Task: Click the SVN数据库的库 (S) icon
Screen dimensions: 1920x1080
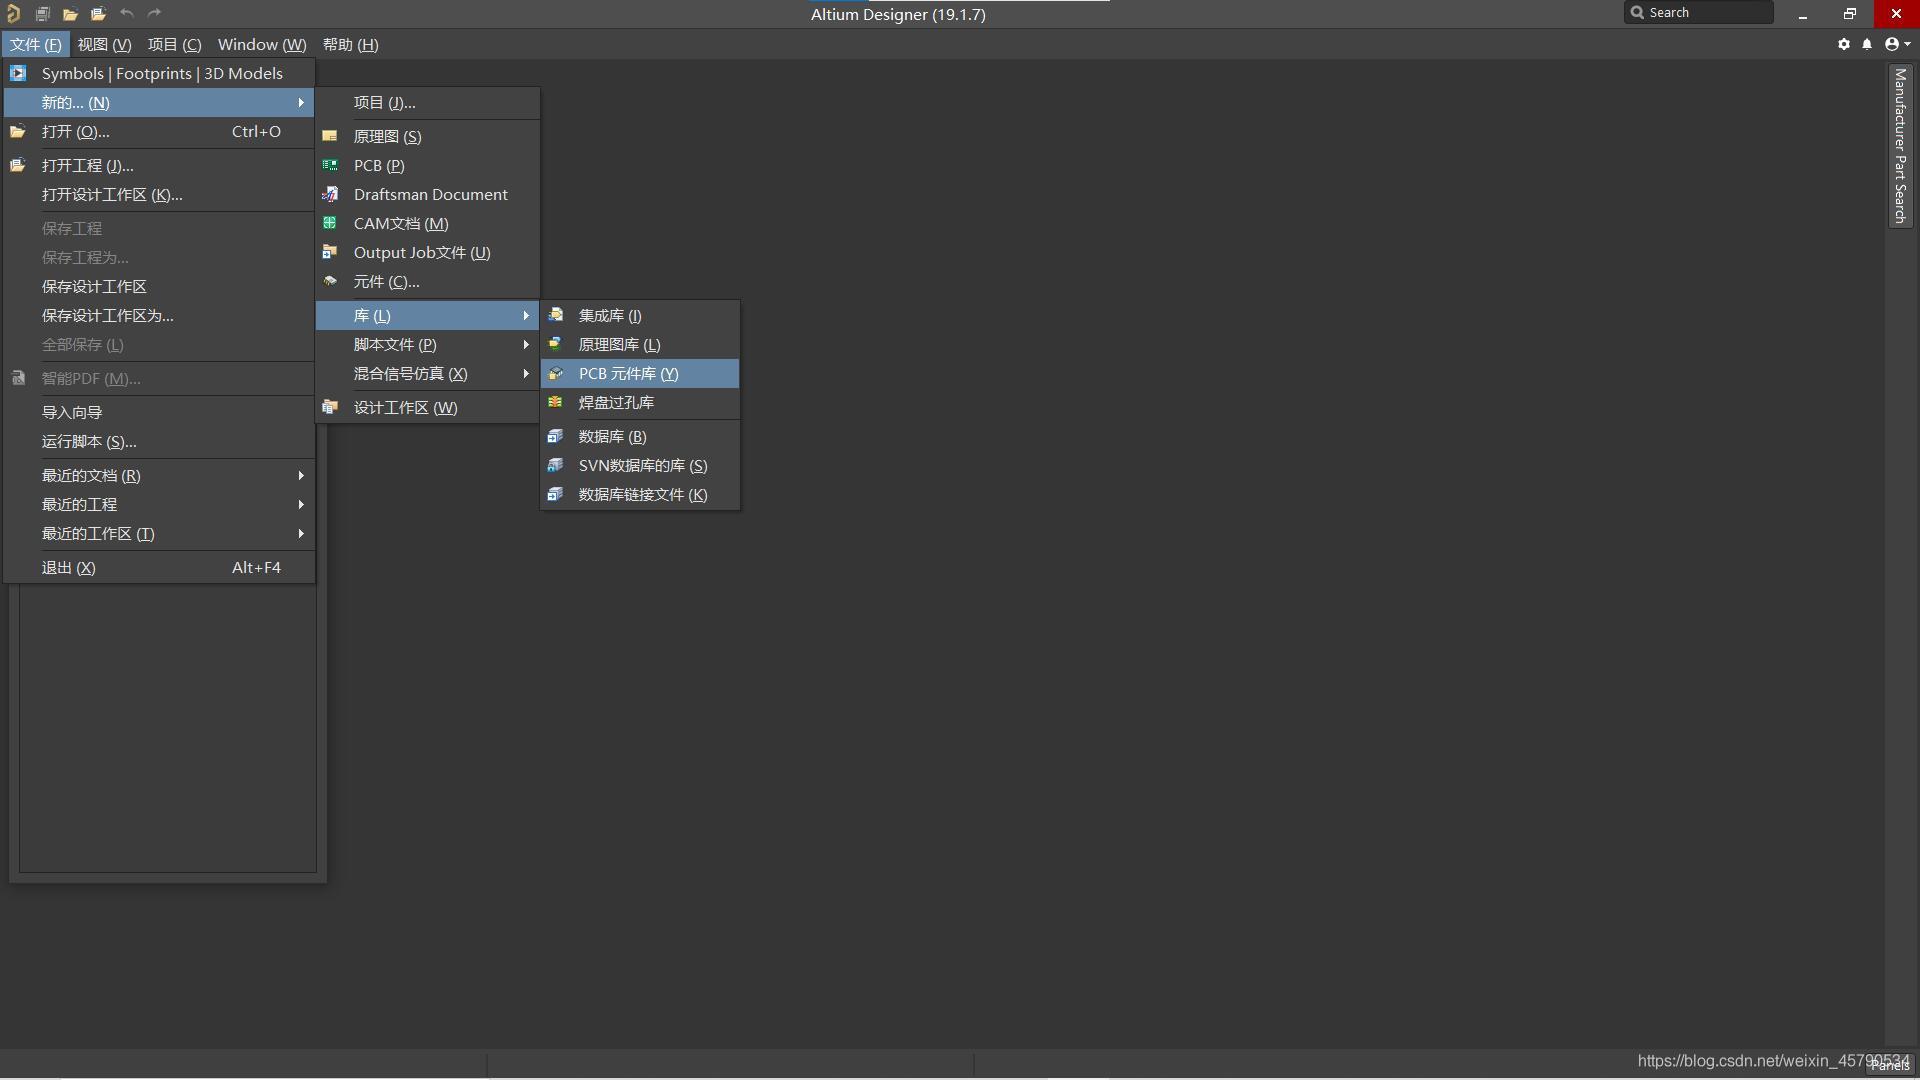Action: coord(556,465)
